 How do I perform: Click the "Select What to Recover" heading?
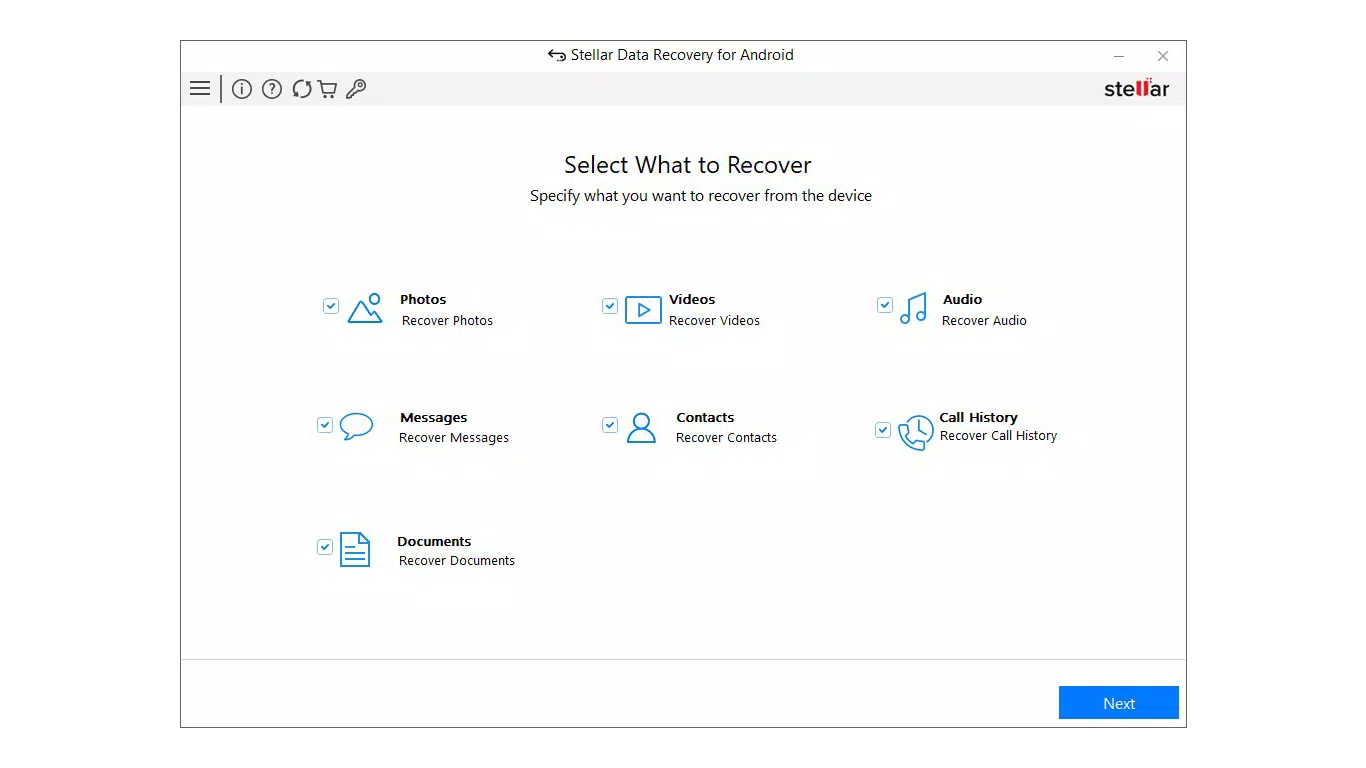688,165
